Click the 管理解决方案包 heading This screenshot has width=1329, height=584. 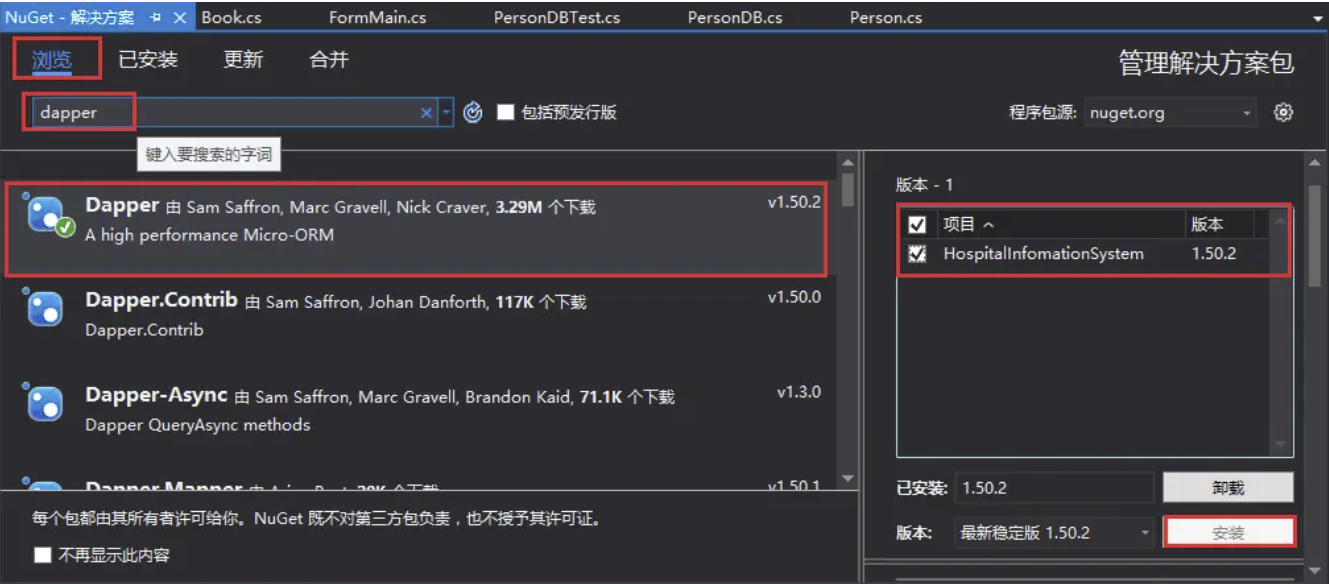point(1206,63)
